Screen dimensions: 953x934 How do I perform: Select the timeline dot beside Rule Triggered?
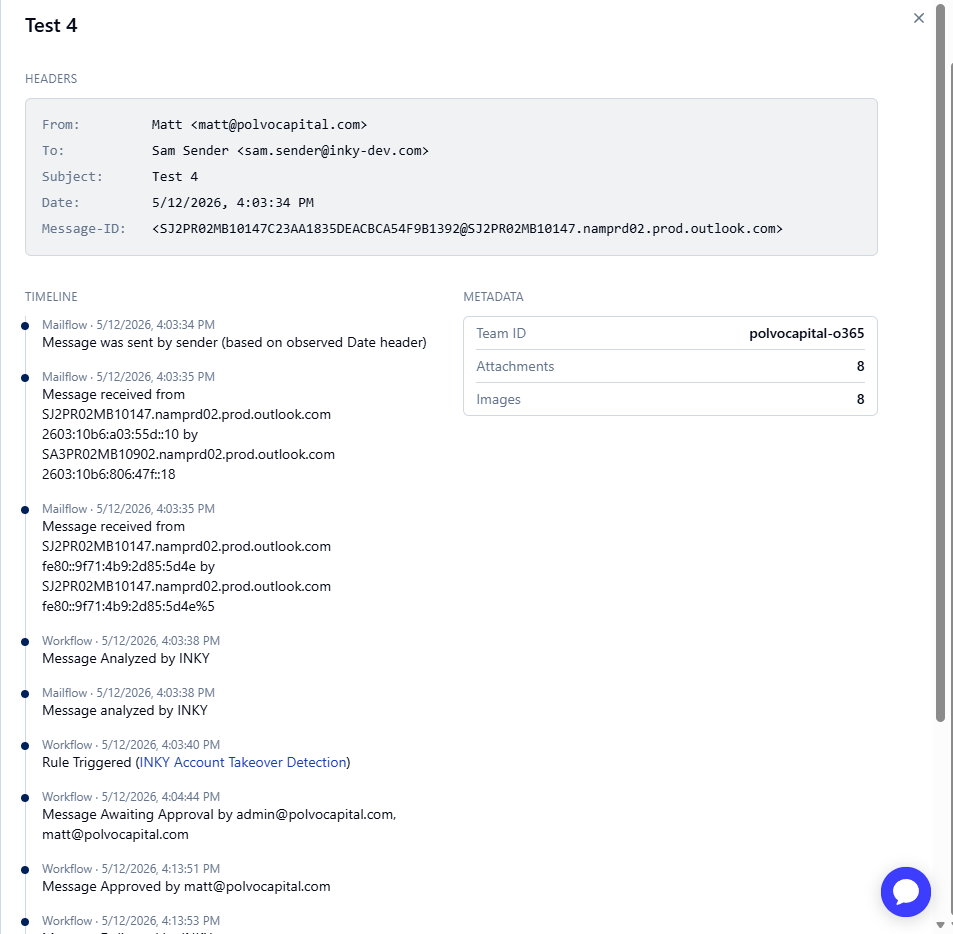pos(25,746)
